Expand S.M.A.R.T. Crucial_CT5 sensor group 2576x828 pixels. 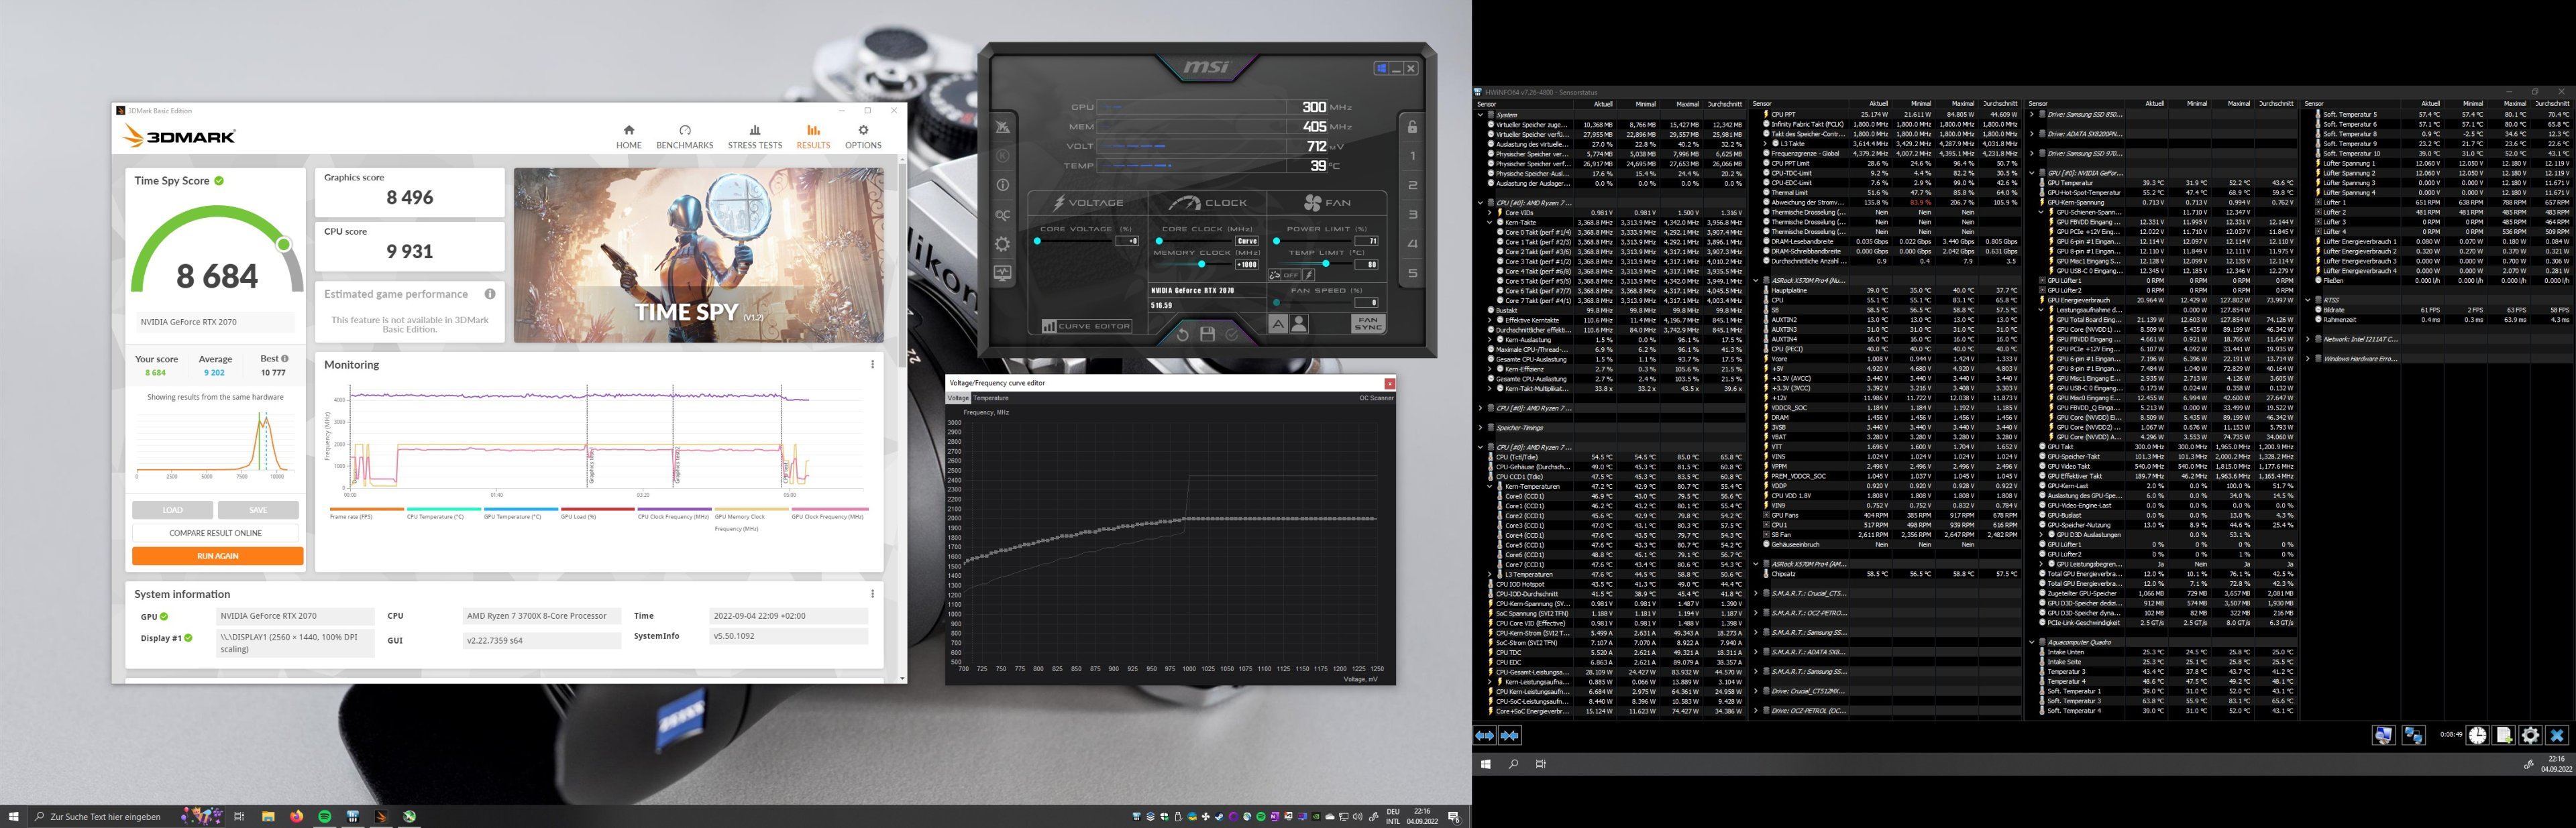tap(1756, 593)
